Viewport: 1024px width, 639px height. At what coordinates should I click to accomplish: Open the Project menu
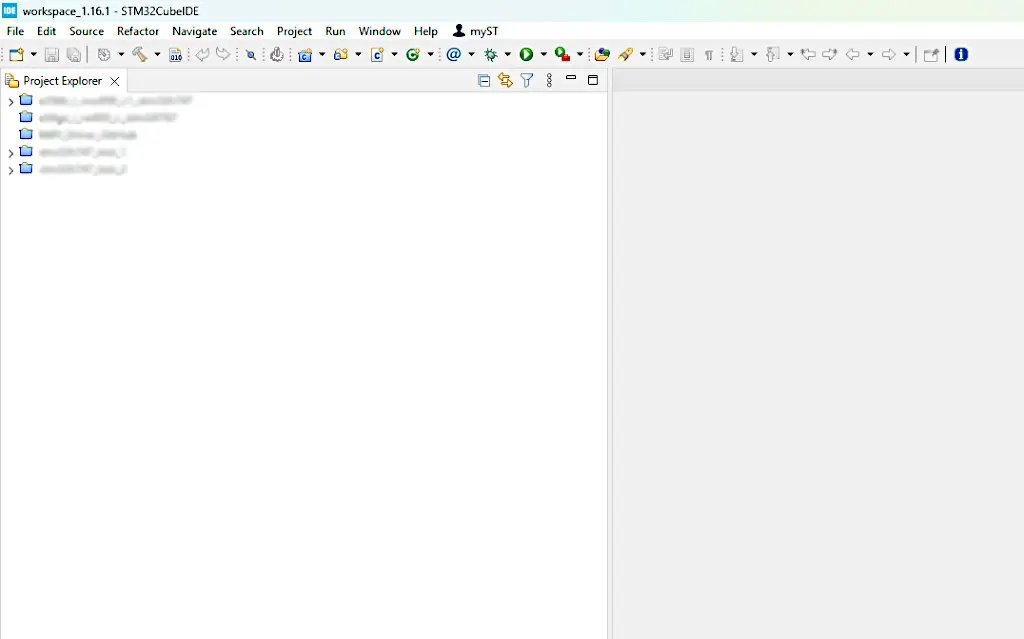[294, 31]
